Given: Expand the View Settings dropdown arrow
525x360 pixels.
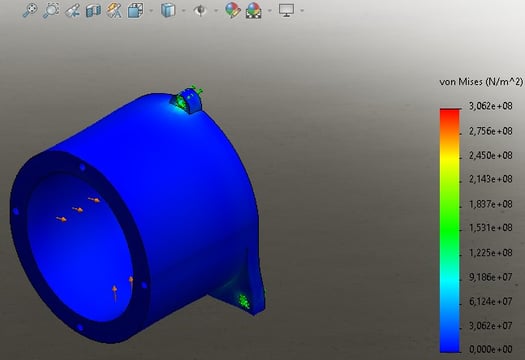Looking at the screenshot, I should [302, 11].
